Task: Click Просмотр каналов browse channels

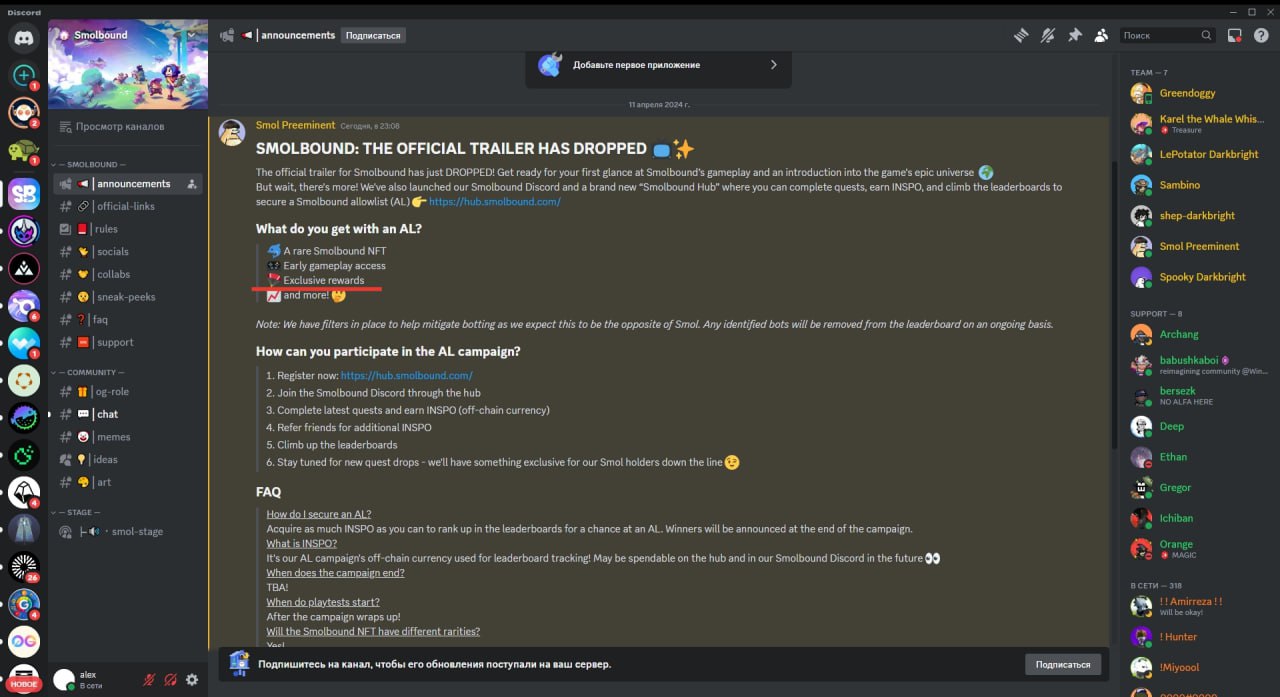Action: click(128, 127)
